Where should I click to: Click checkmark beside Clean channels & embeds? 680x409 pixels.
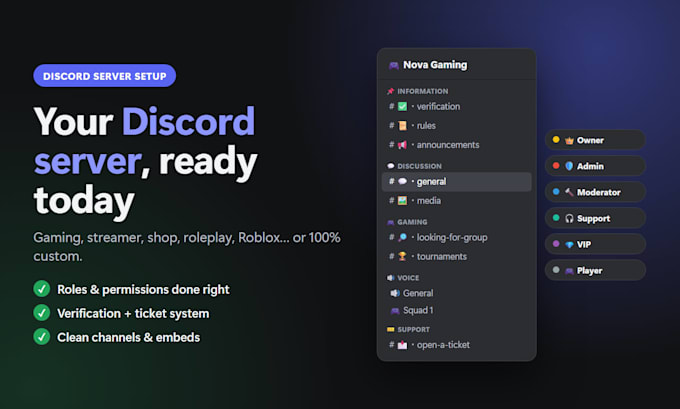tap(42, 337)
